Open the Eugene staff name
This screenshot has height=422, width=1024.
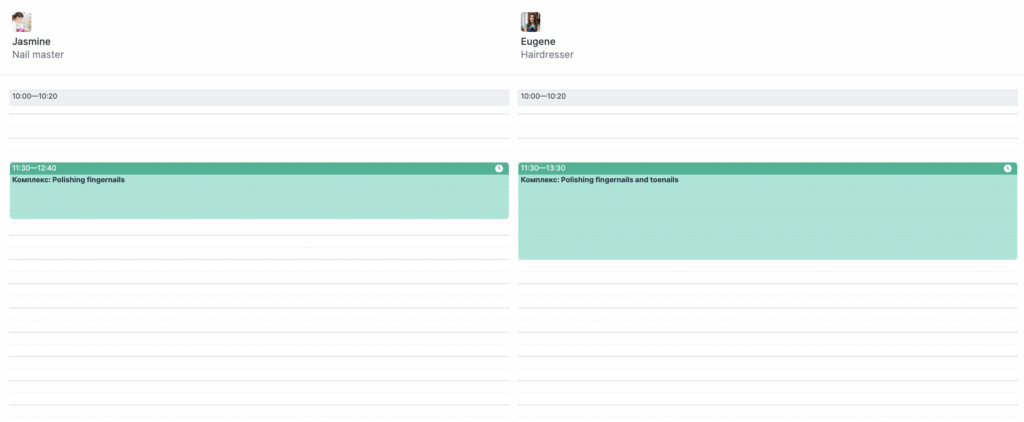(x=539, y=42)
